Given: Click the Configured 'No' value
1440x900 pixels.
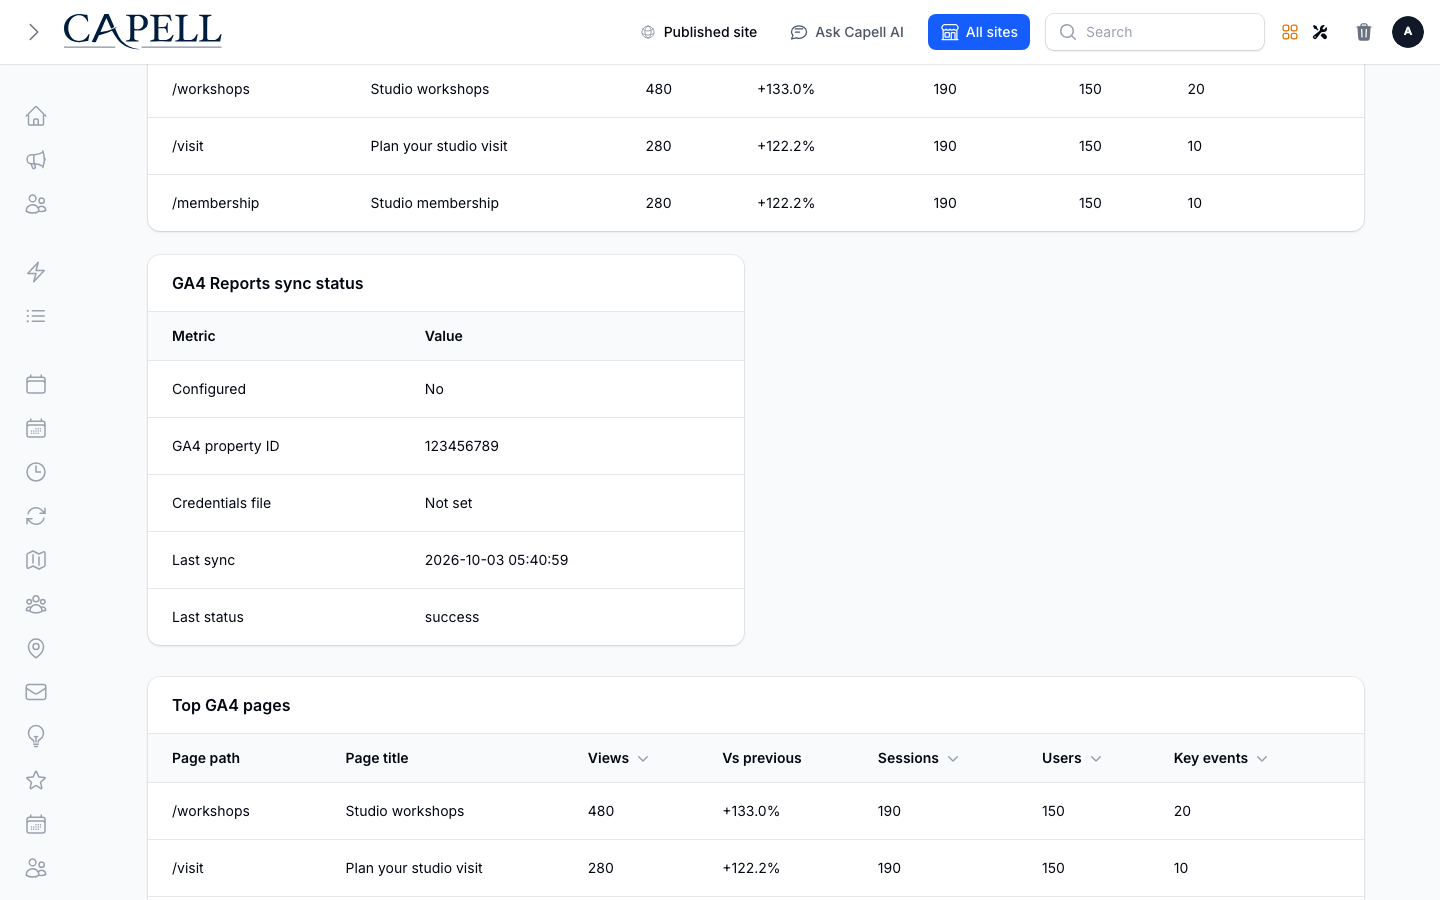Looking at the screenshot, I should 434,389.
